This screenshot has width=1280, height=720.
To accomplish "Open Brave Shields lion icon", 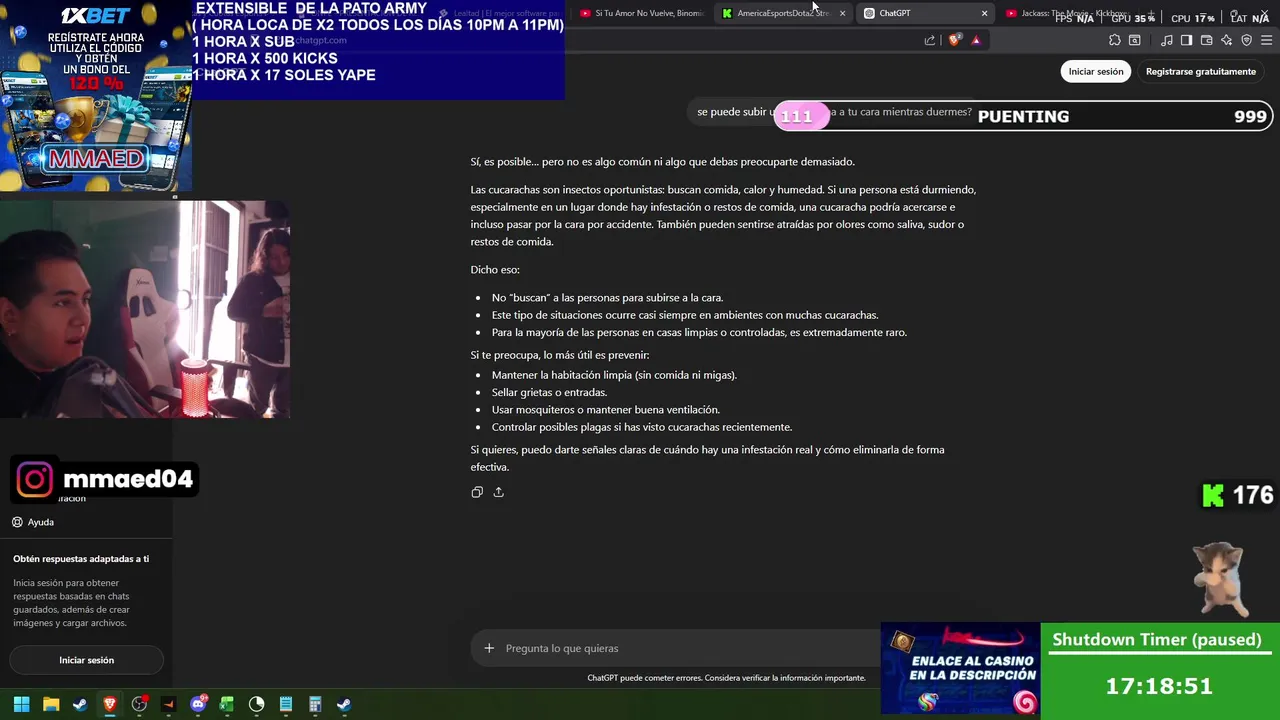I will 955,40.
